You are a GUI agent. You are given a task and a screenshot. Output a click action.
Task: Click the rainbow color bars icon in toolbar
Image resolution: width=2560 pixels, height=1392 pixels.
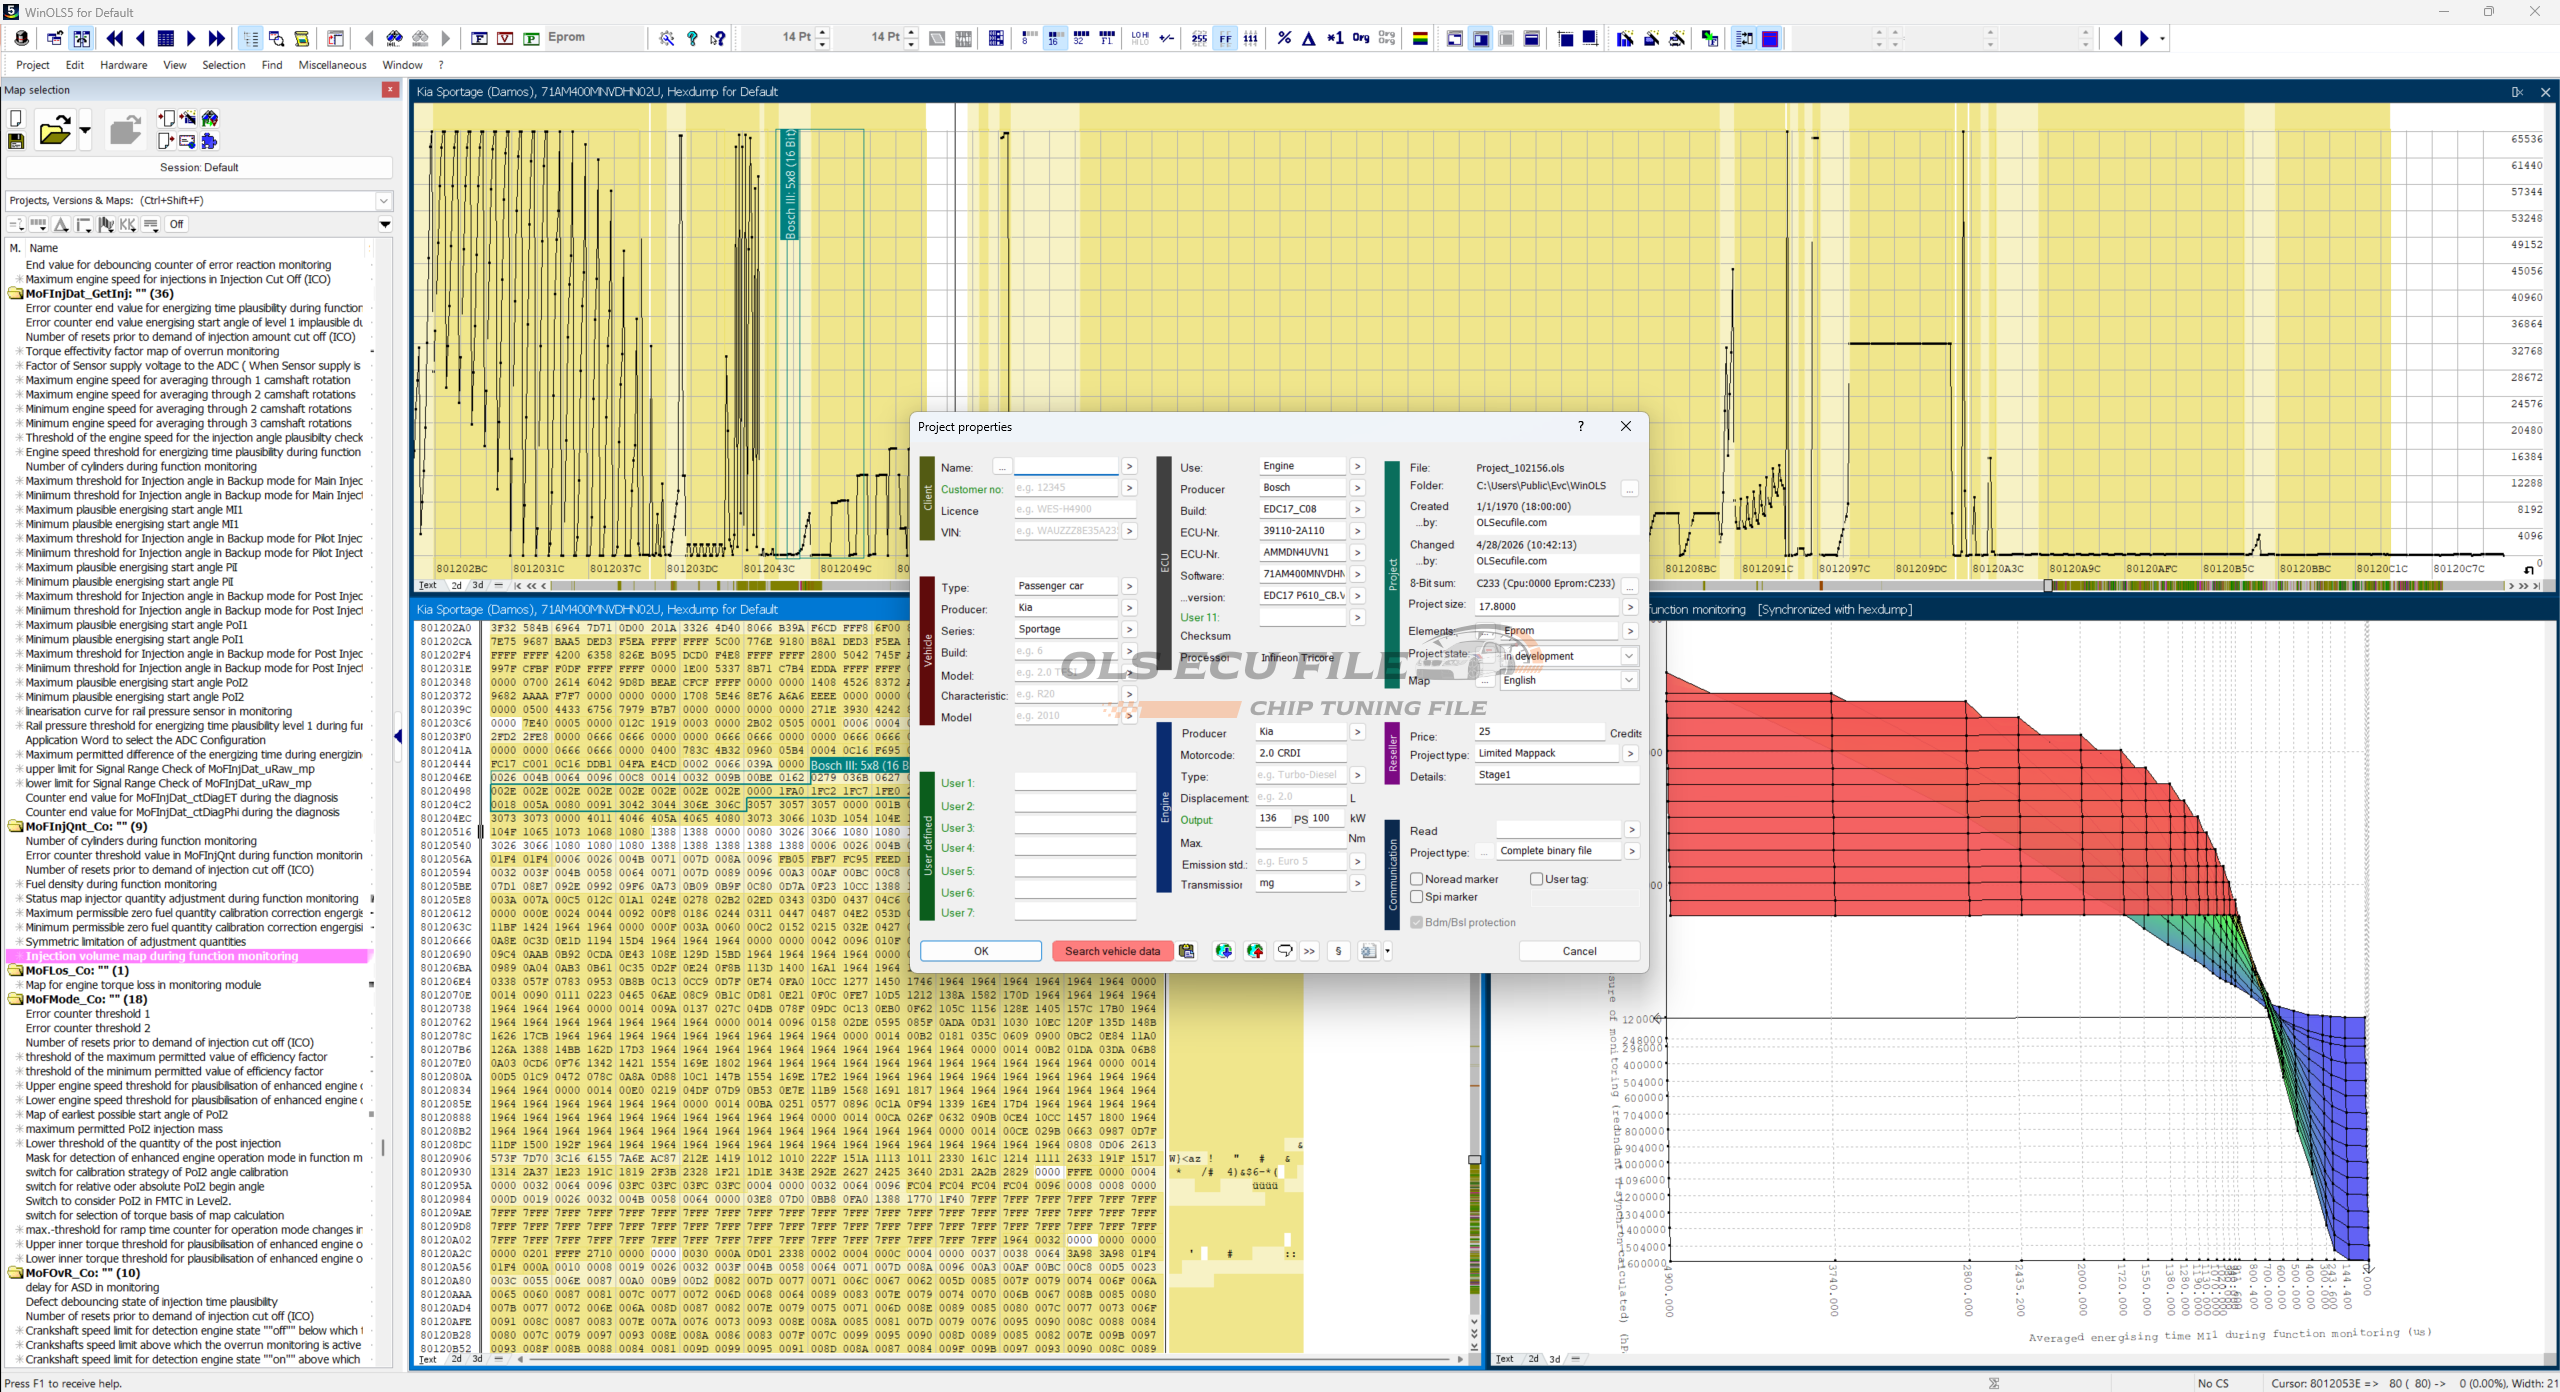click(1420, 38)
